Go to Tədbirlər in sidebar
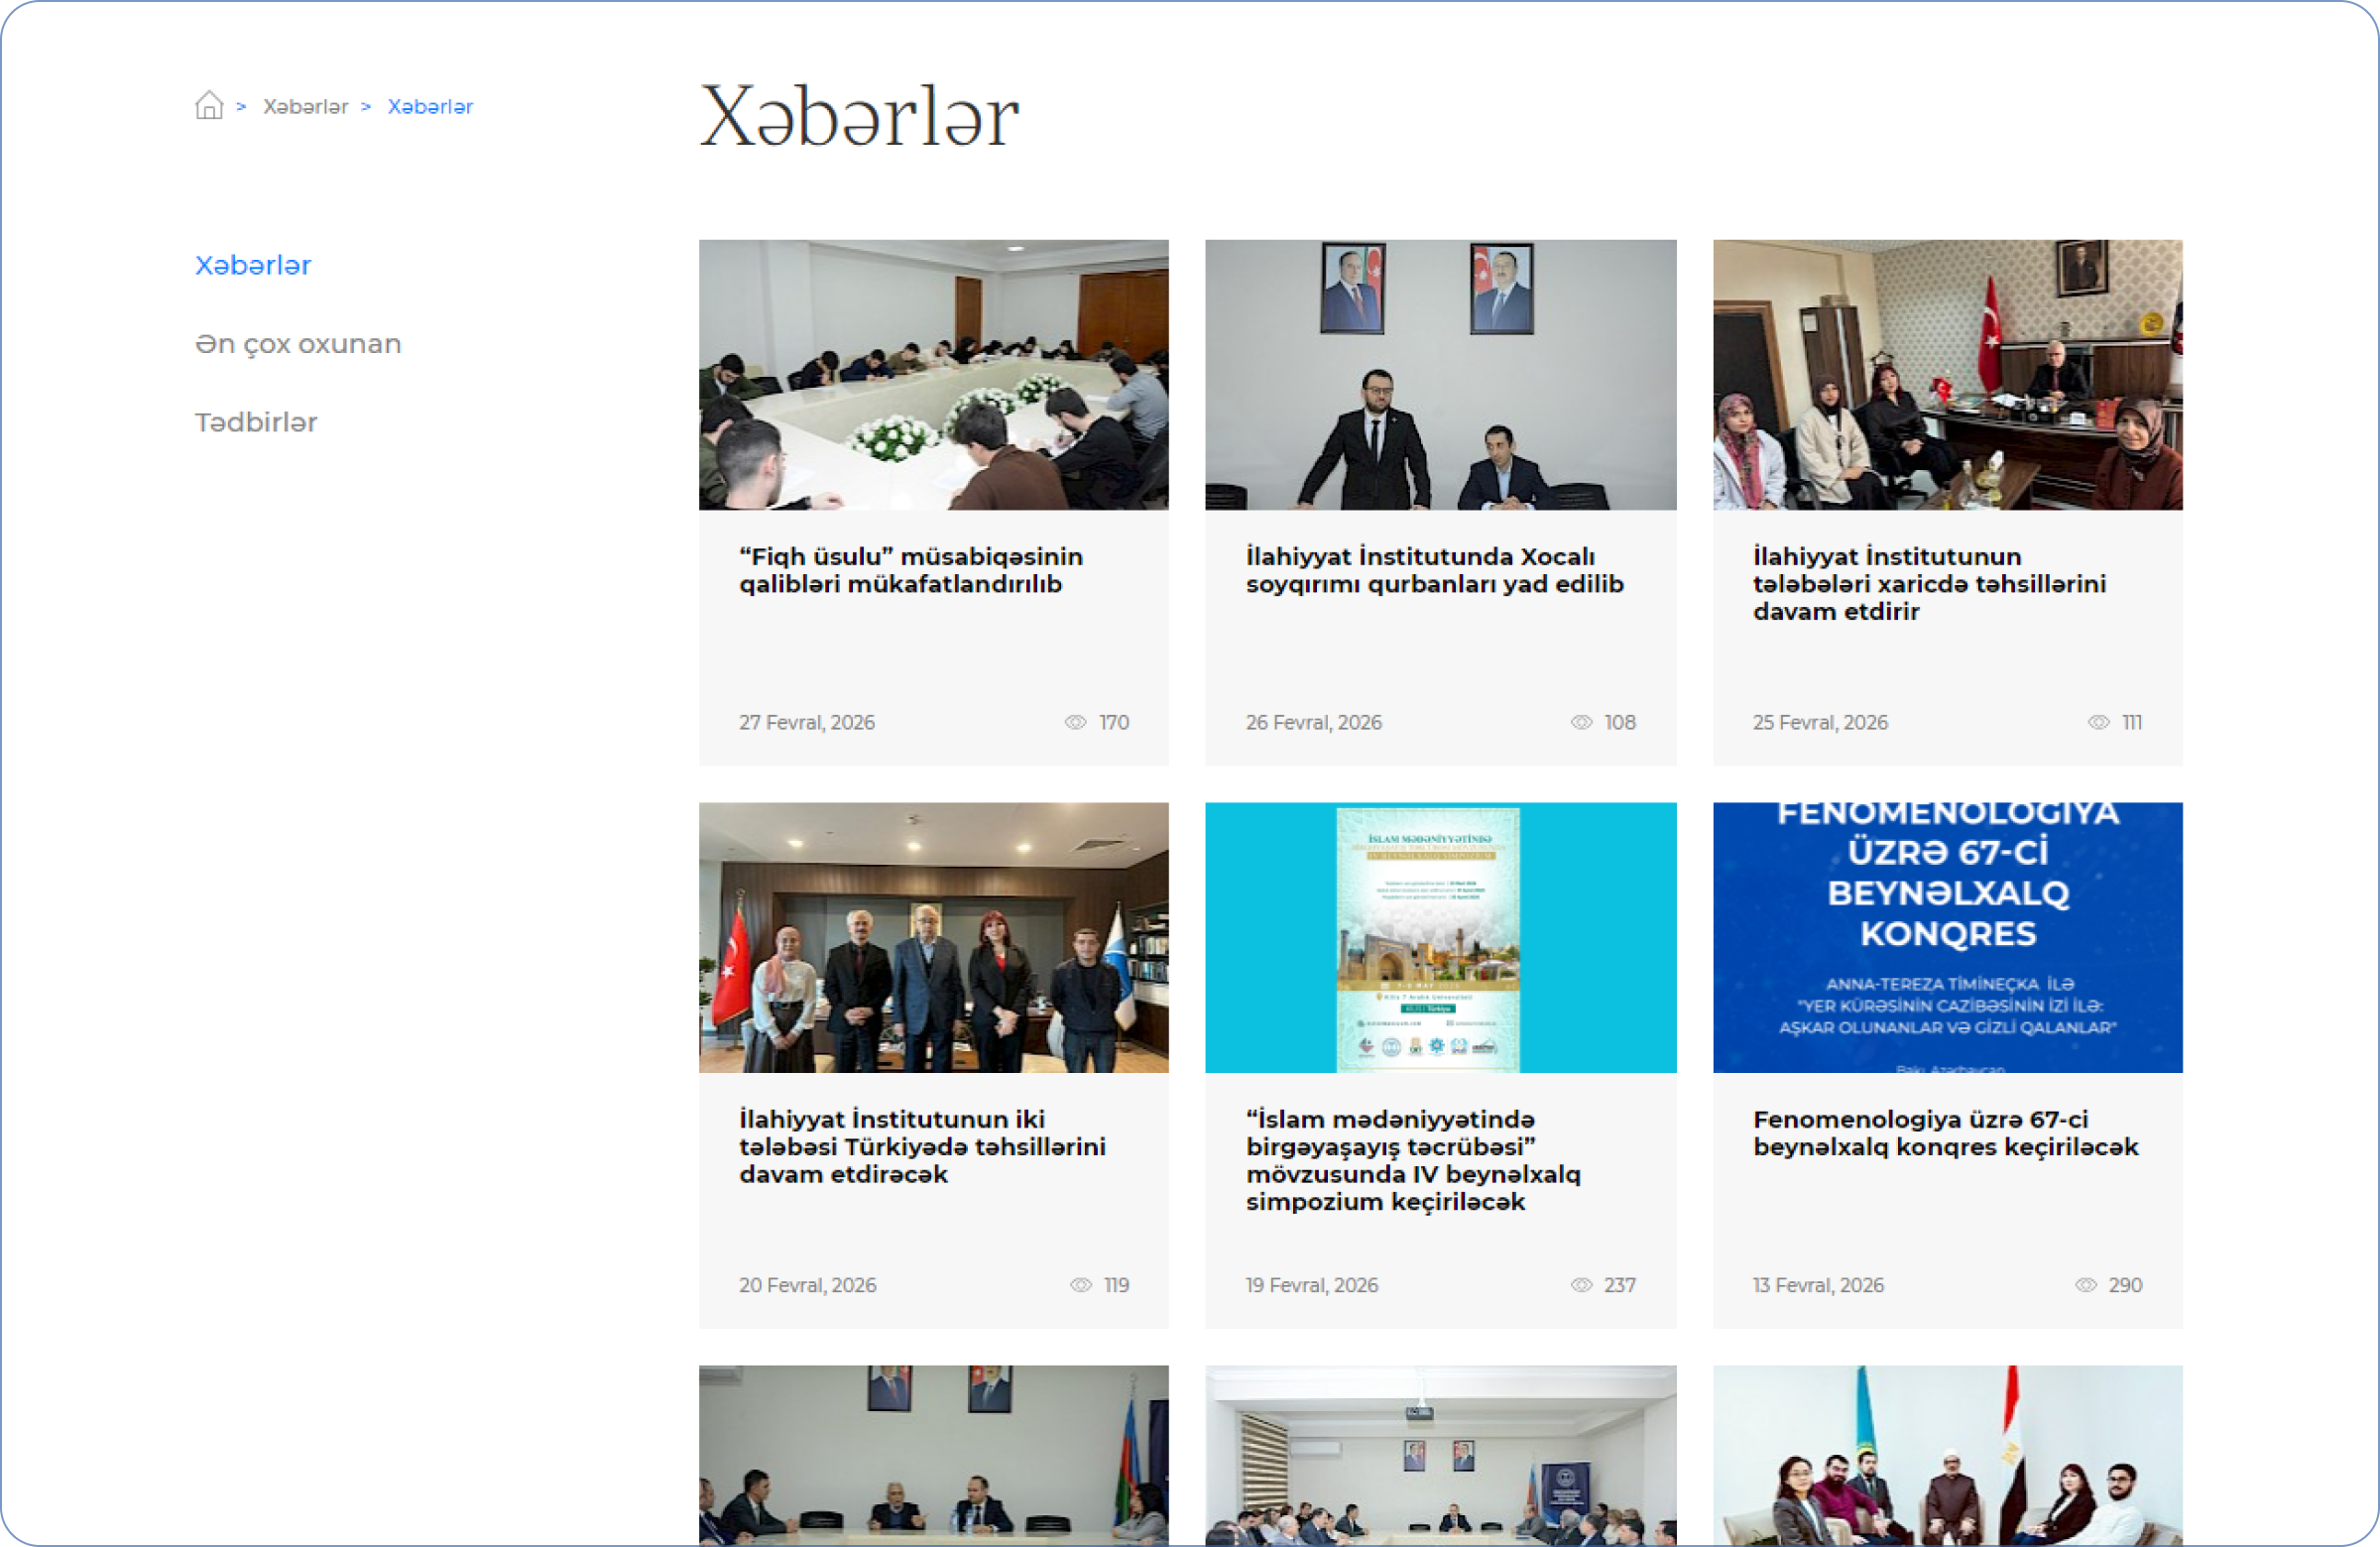 256,422
